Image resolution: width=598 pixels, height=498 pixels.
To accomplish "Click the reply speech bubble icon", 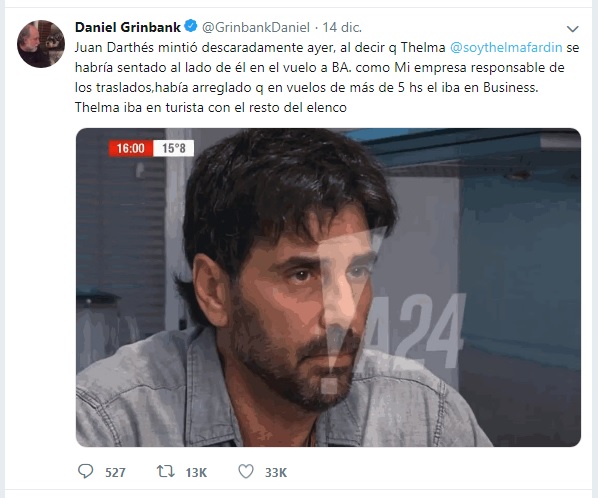I will (85, 471).
